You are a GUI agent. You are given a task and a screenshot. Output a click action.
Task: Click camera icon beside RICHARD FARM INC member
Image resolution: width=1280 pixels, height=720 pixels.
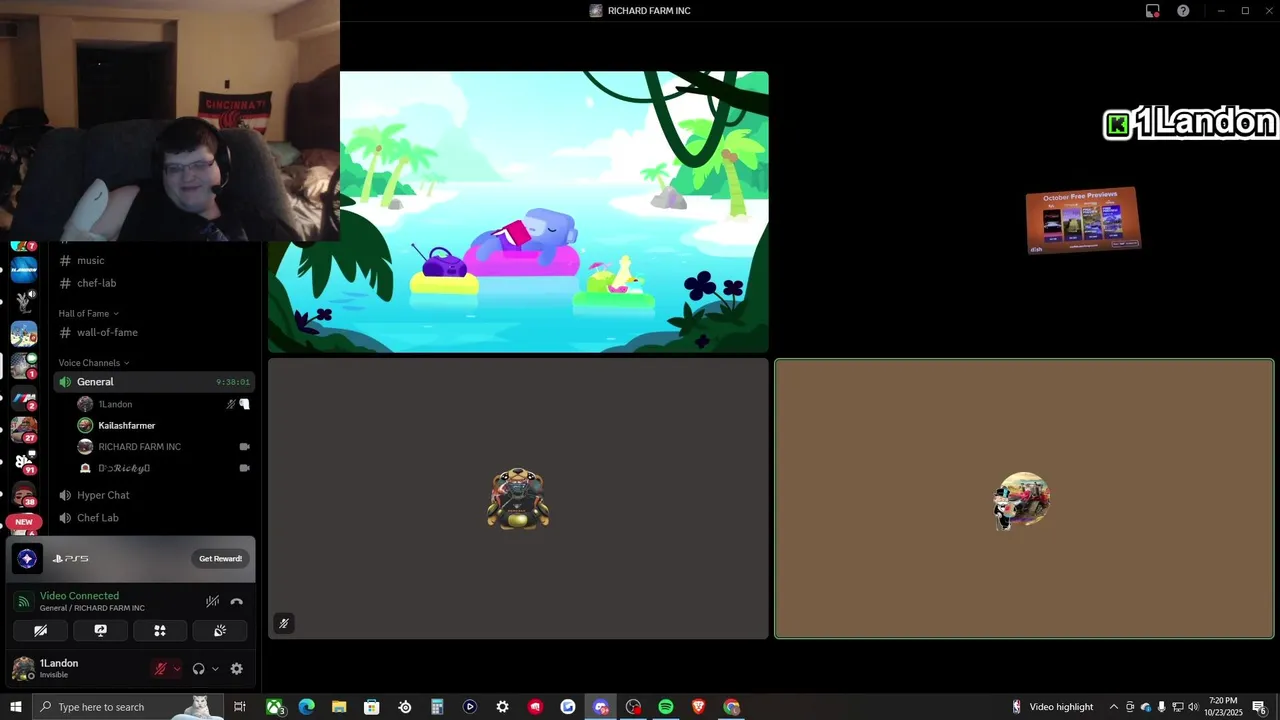(x=245, y=447)
